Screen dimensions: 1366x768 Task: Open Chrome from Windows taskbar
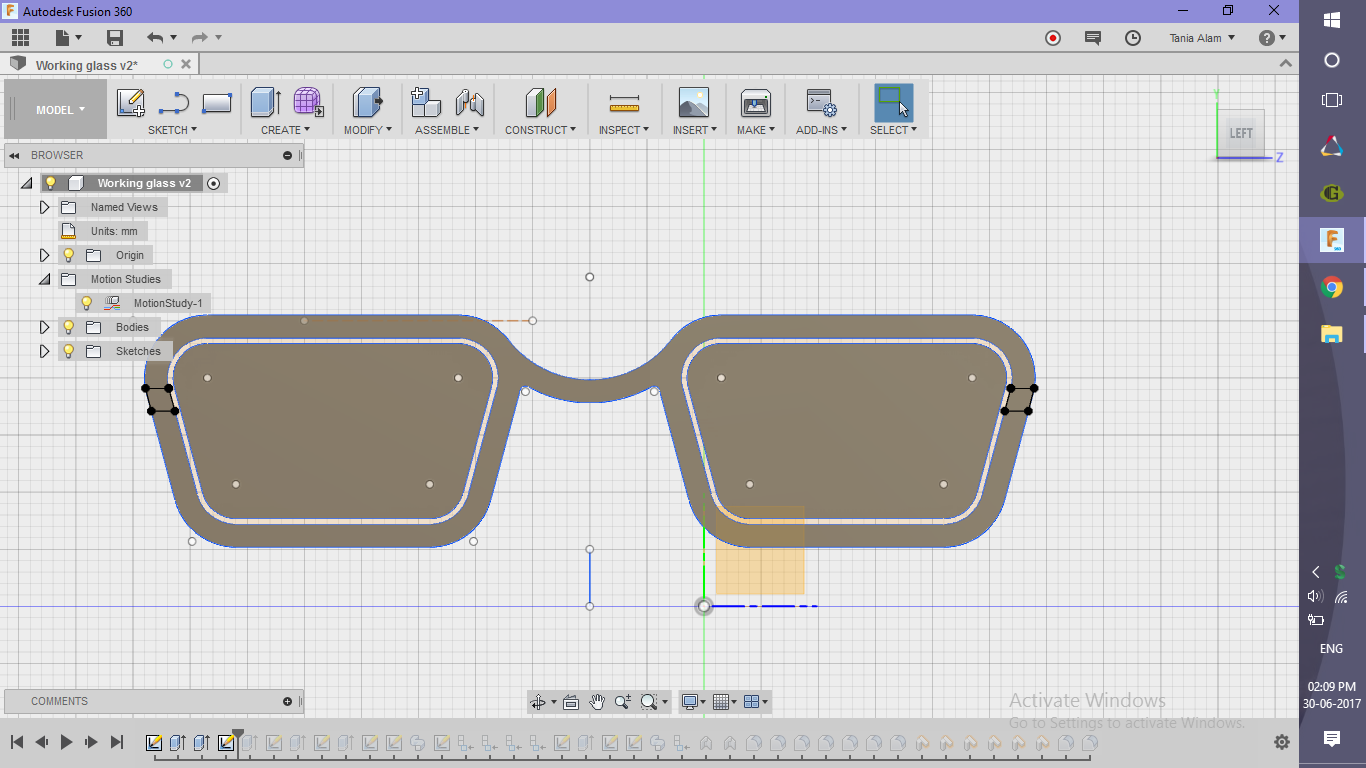point(1332,288)
